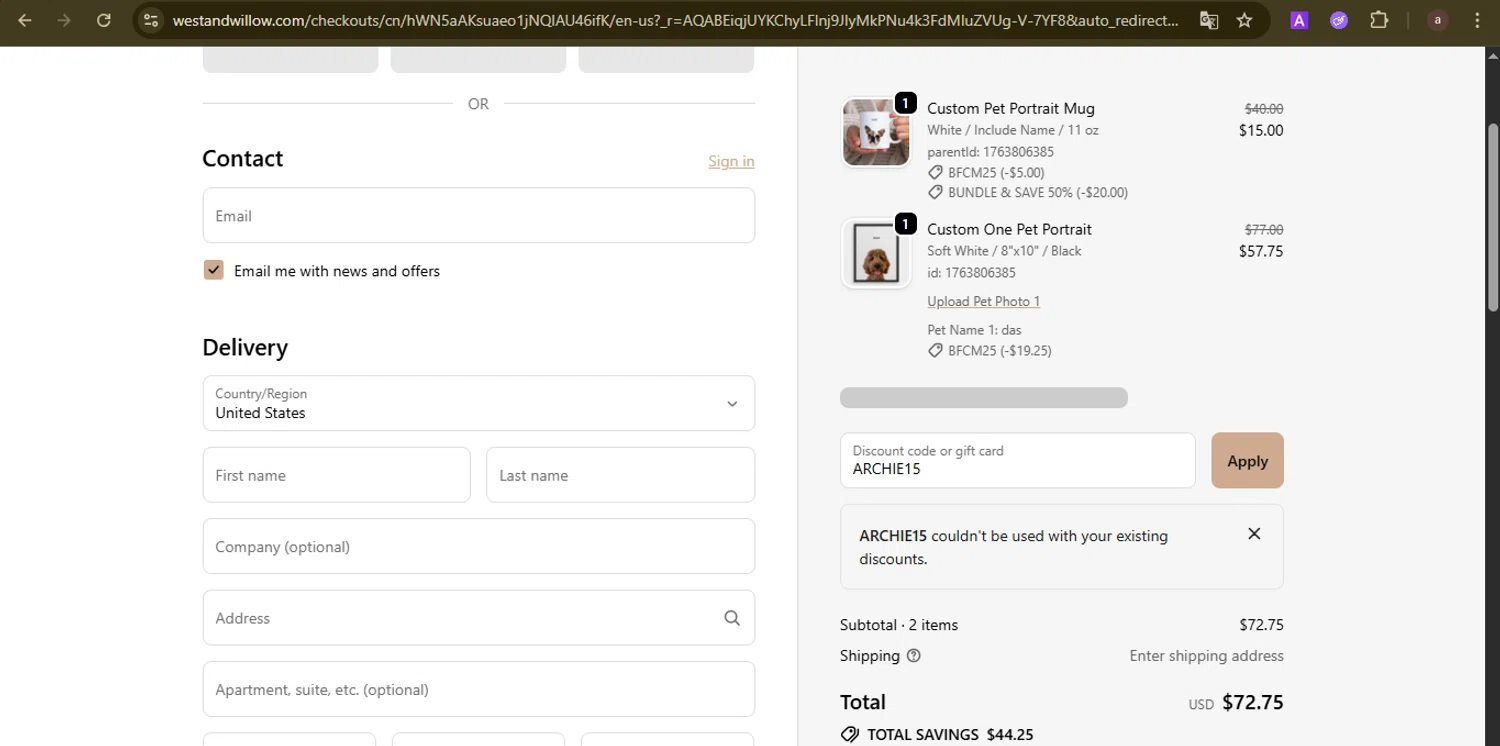Click the Custom One Pet Portrait title
This screenshot has height=746, width=1500.
[1009, 229]
